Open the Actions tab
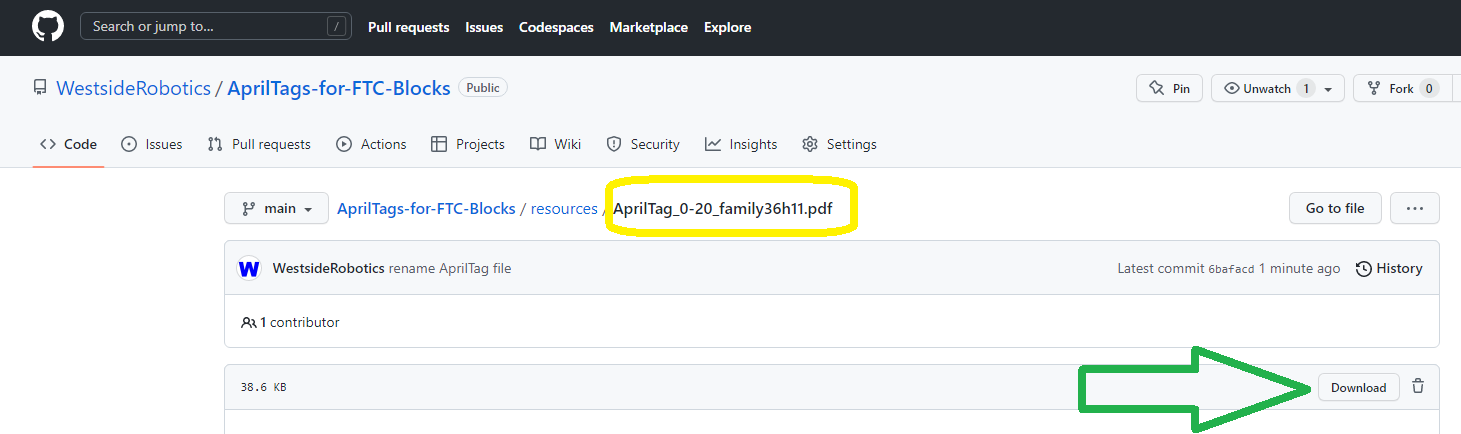Image resolution: width=1461 pixels, height=434 pixels. click(371, 144)
